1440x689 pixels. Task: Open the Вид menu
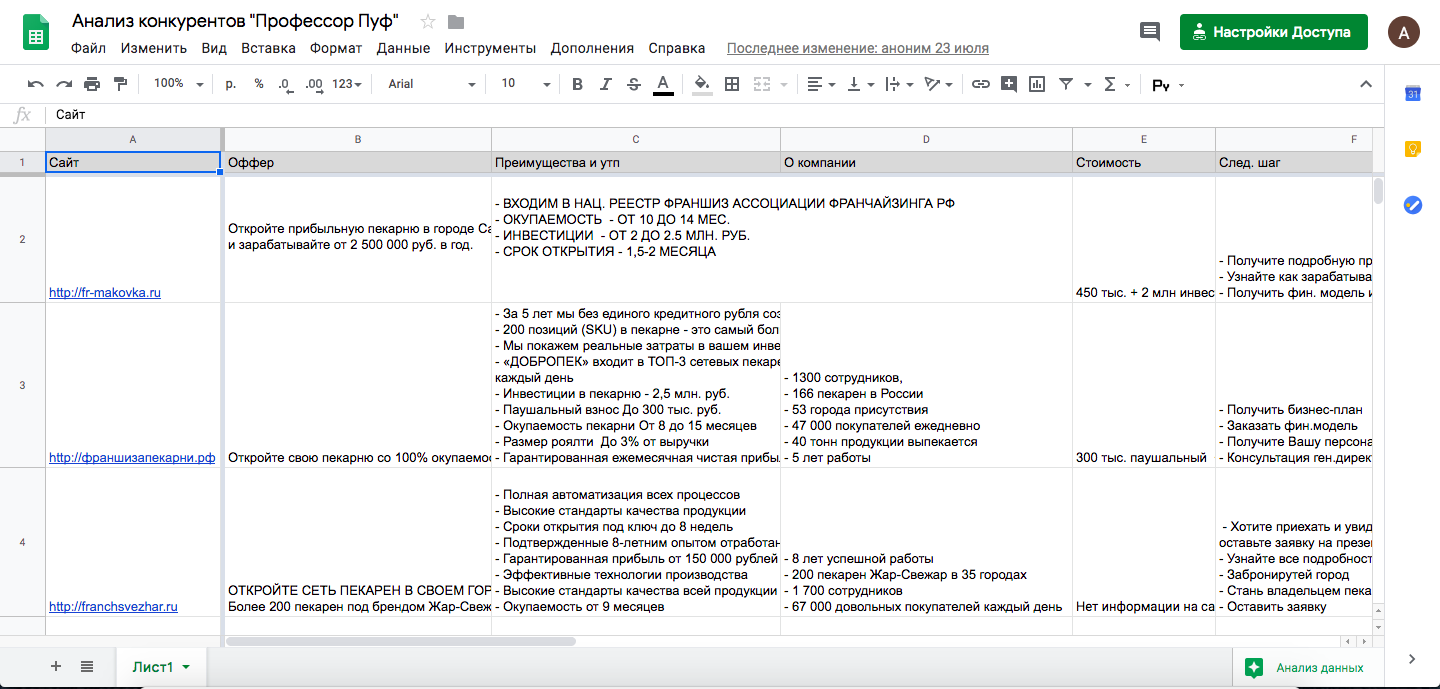pyautogui.click(x=214, y=48)
